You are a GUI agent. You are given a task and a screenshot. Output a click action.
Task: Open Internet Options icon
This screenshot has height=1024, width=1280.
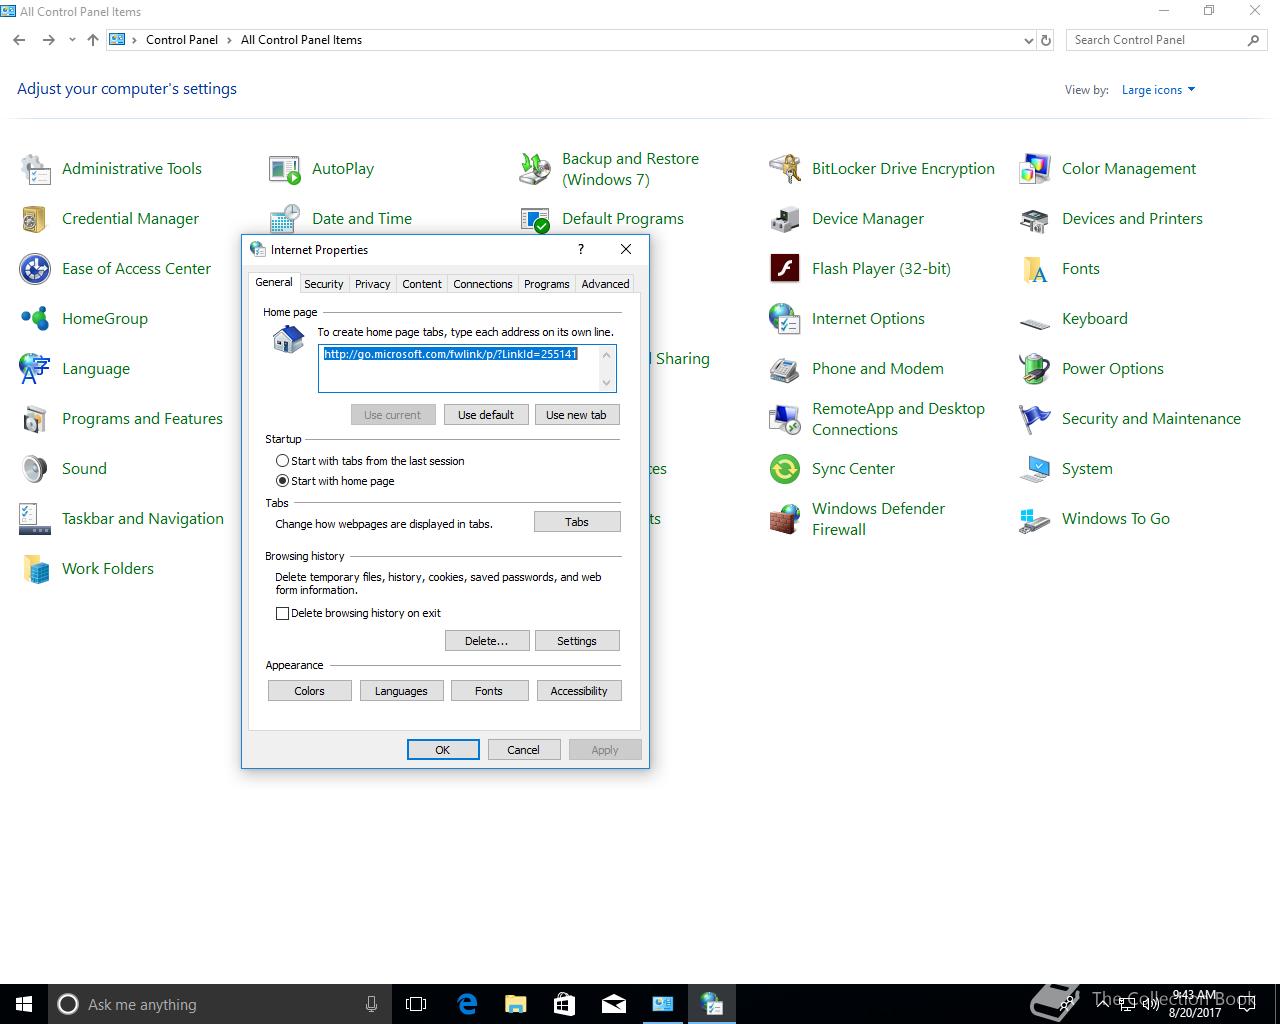785,319
